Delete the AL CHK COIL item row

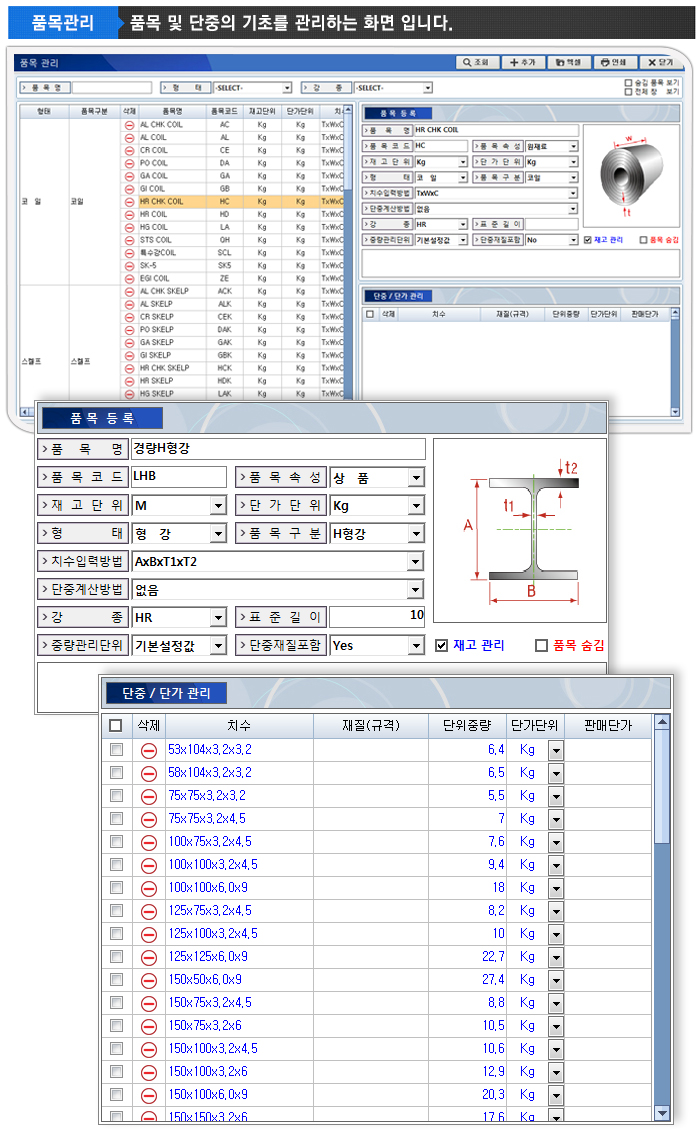129,125
